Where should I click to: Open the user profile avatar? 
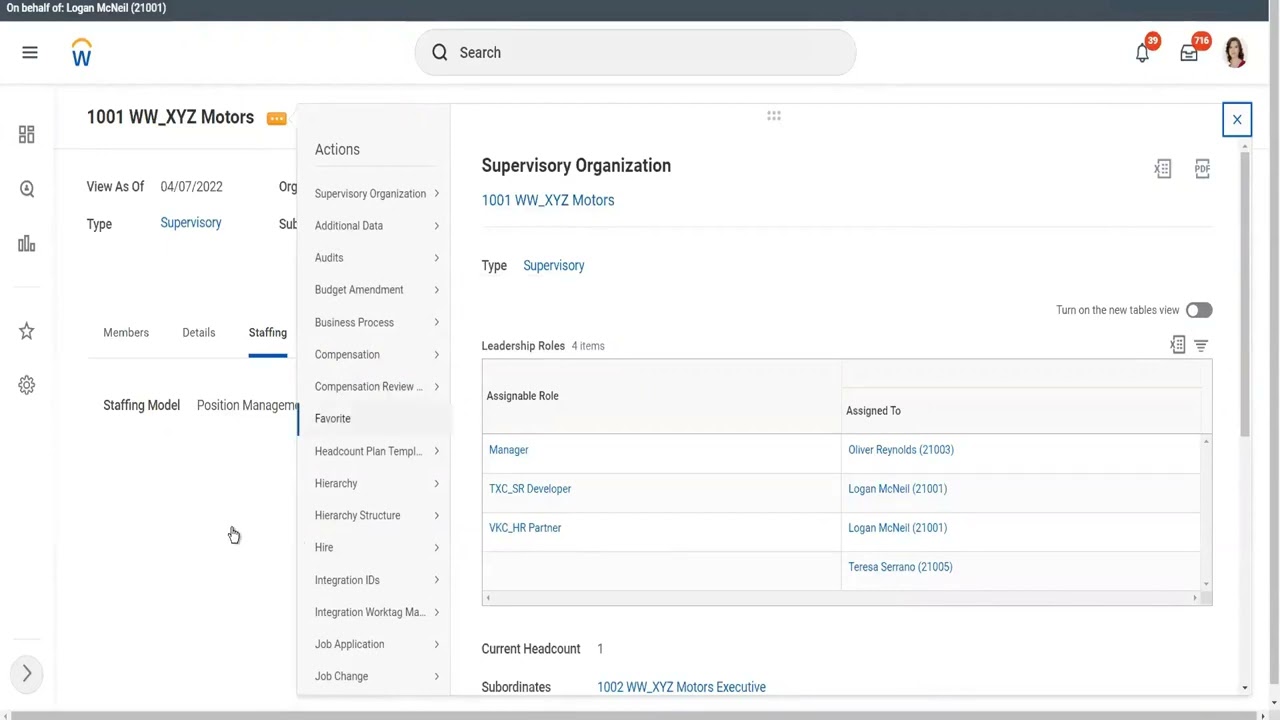(x=1235, y=52)
